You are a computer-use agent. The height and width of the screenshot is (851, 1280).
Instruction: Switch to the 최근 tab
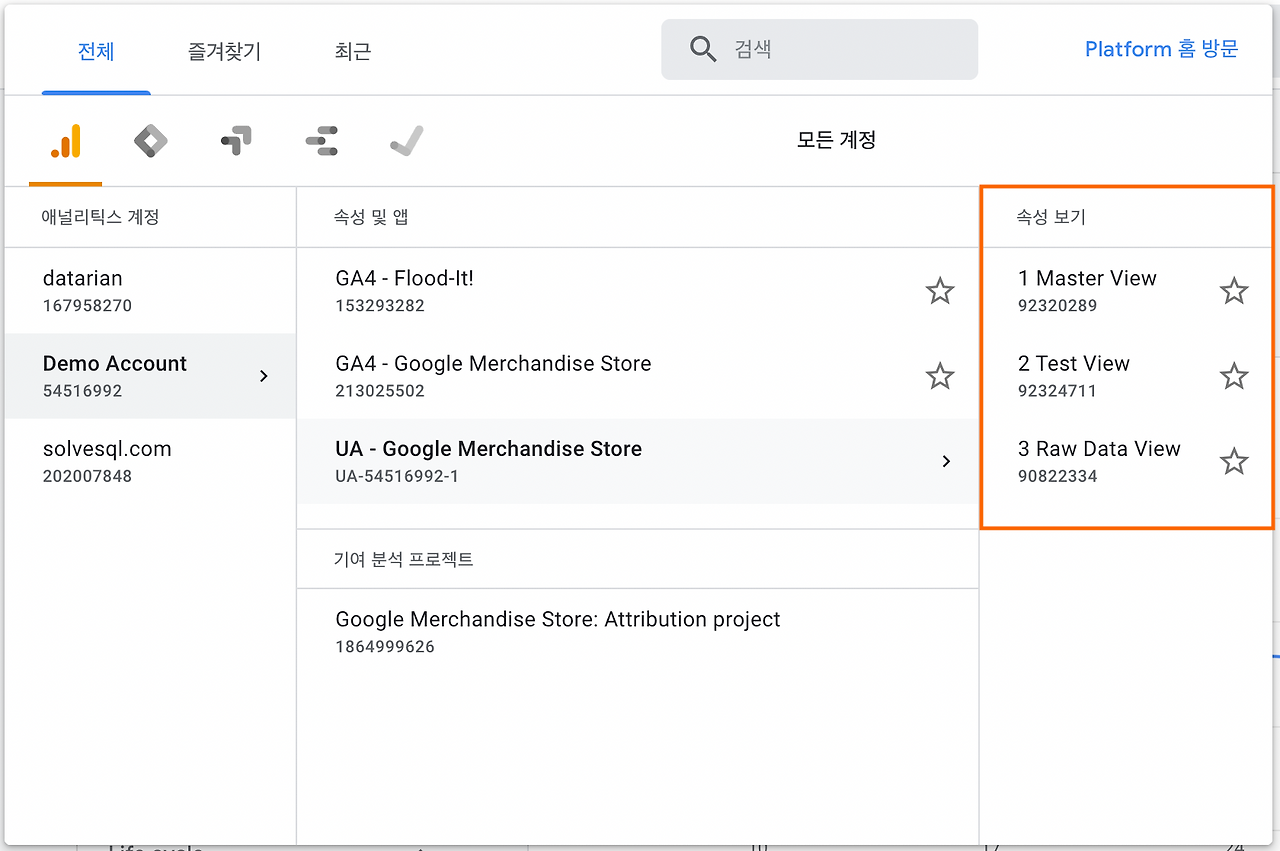click(x=352, y=51)
